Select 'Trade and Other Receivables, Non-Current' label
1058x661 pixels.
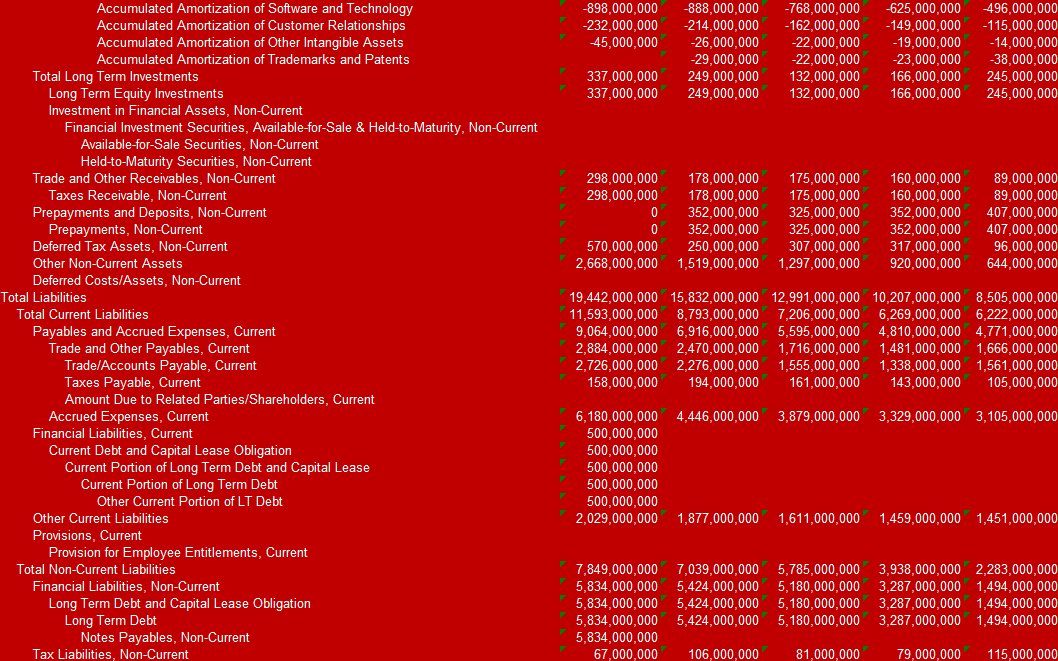coord(154,179)
